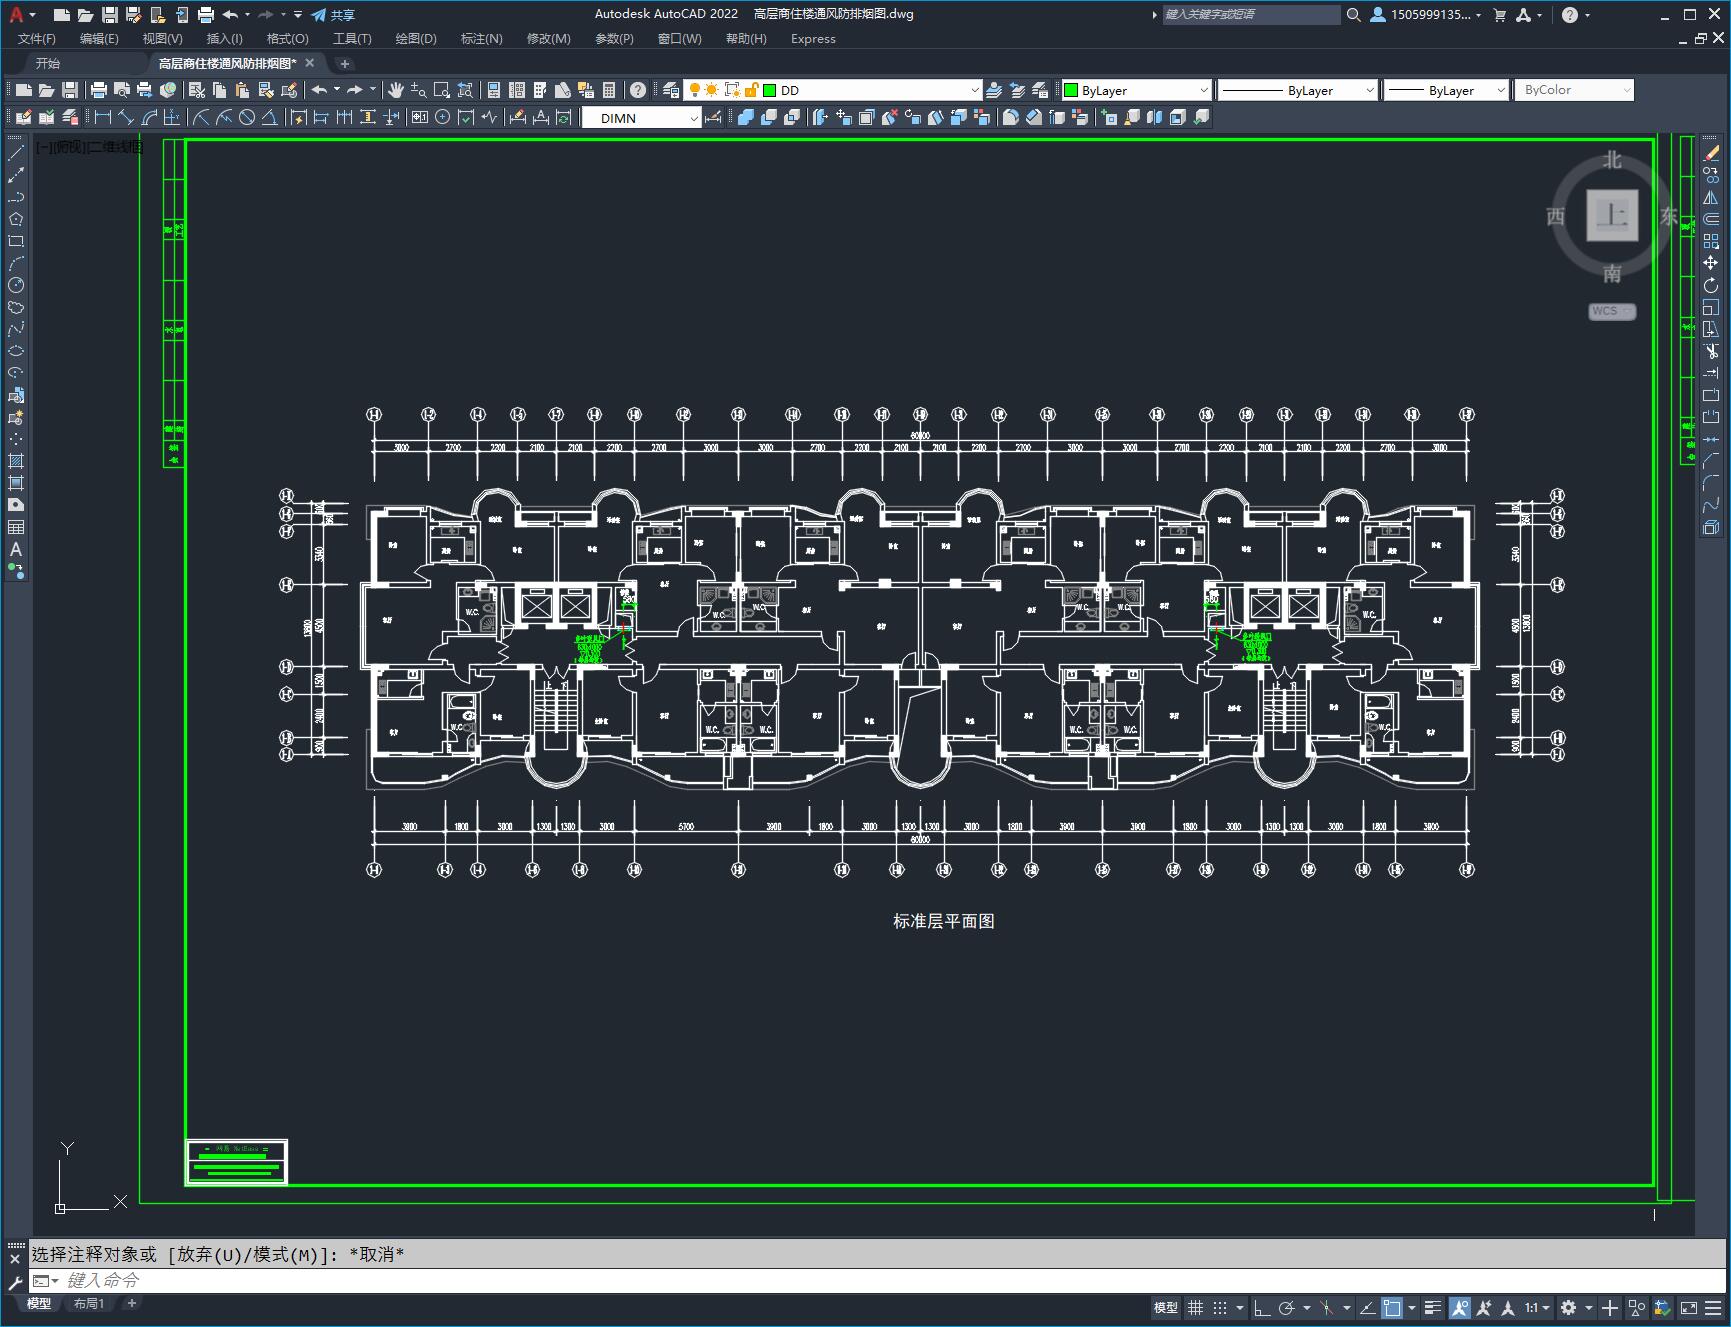
Task: Click the signed-in account 1505999135
Action: [x=1424, y=15]
